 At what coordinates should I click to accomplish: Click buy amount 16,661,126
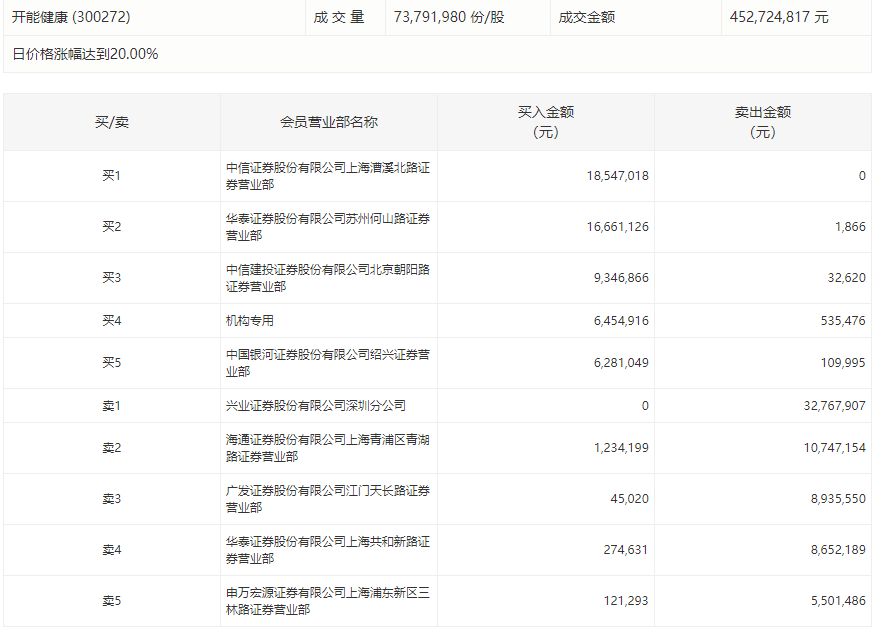[x=617, y=227]
